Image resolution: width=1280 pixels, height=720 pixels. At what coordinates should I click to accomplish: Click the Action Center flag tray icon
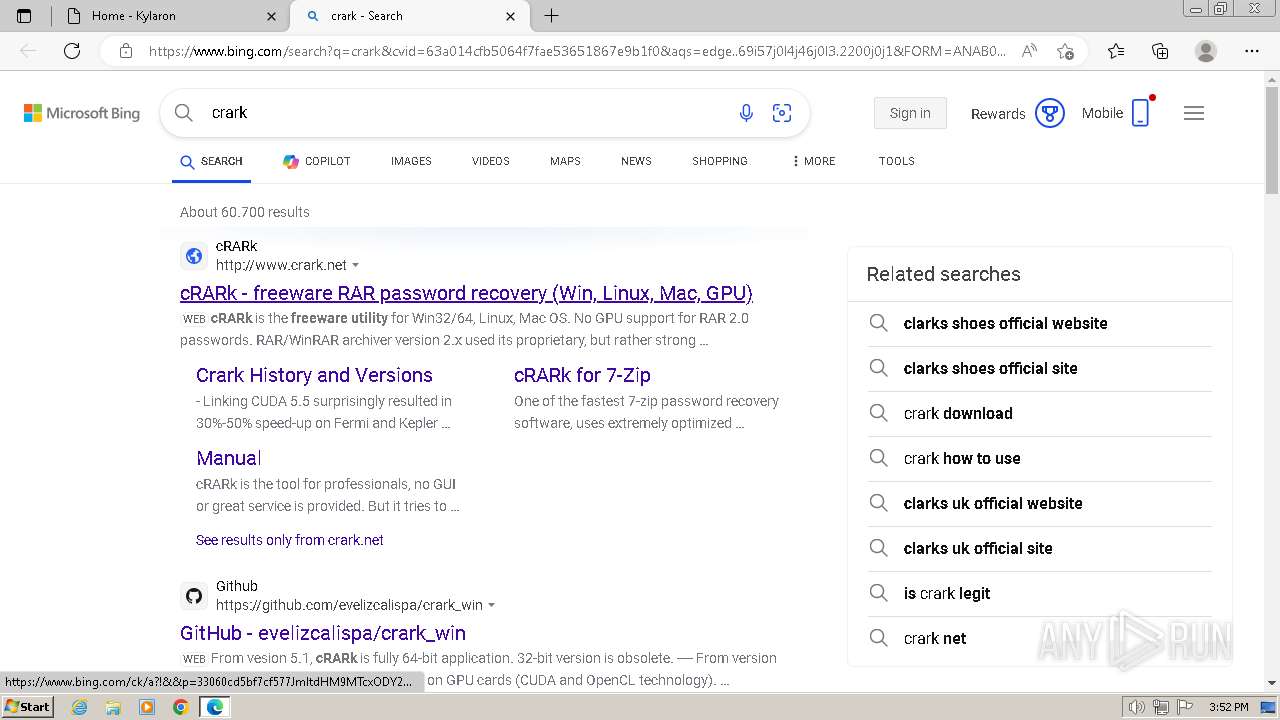[x=1183, y=707]
